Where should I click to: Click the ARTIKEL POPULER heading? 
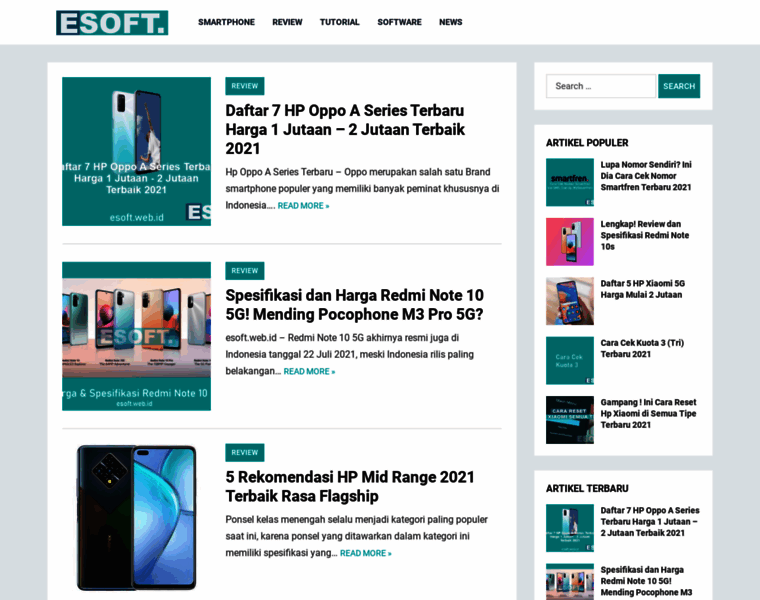(x=587, y=142)
